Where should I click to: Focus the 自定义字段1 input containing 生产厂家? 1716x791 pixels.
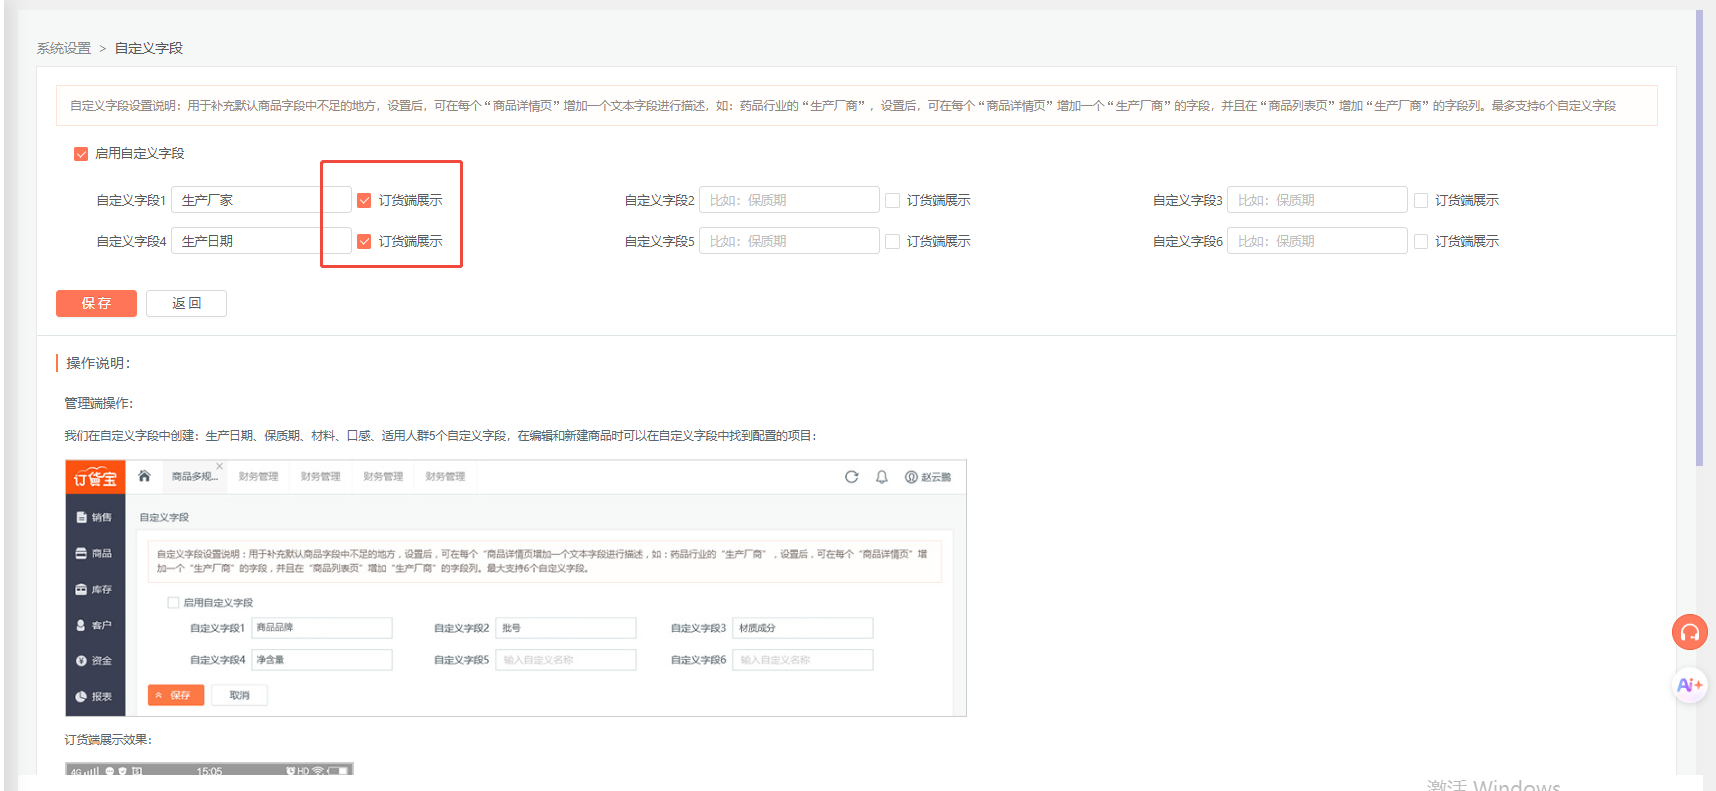261,200
